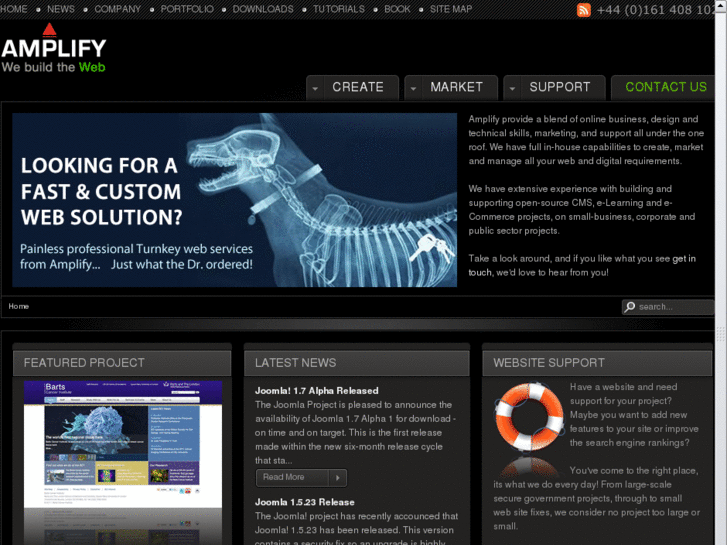
Task: Expand the SUPPORT menu arrow
Action: 512,88
